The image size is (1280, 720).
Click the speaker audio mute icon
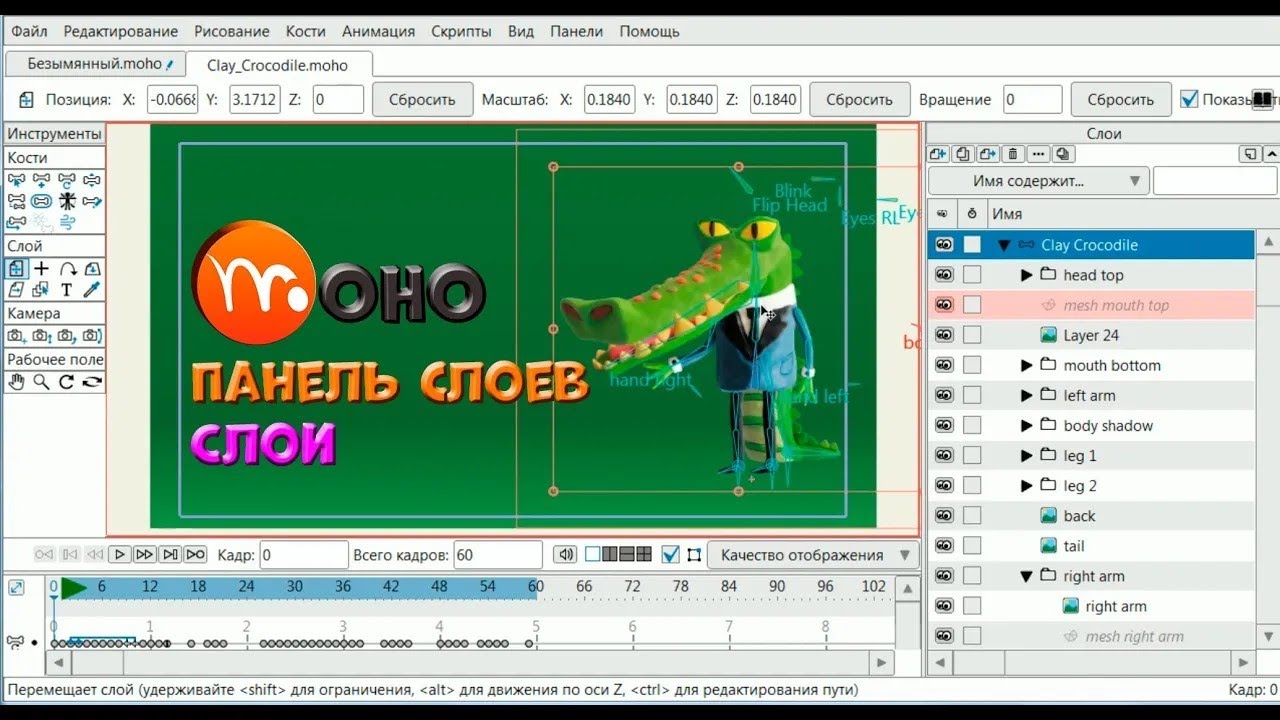(x=566, y=554)
